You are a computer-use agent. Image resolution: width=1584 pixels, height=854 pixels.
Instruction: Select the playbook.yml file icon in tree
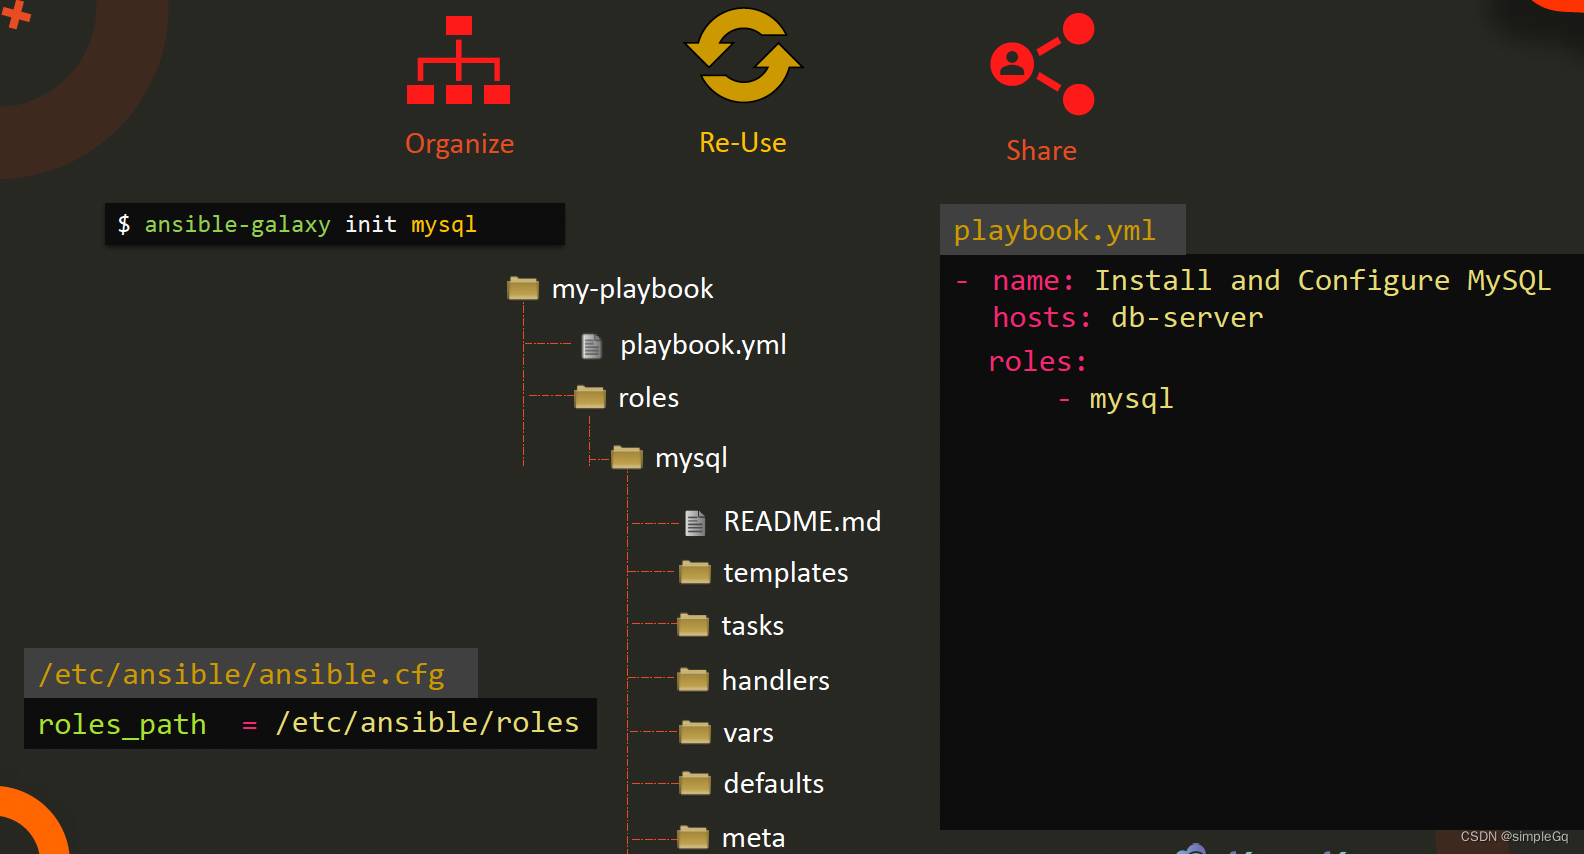tap(592, 346)
